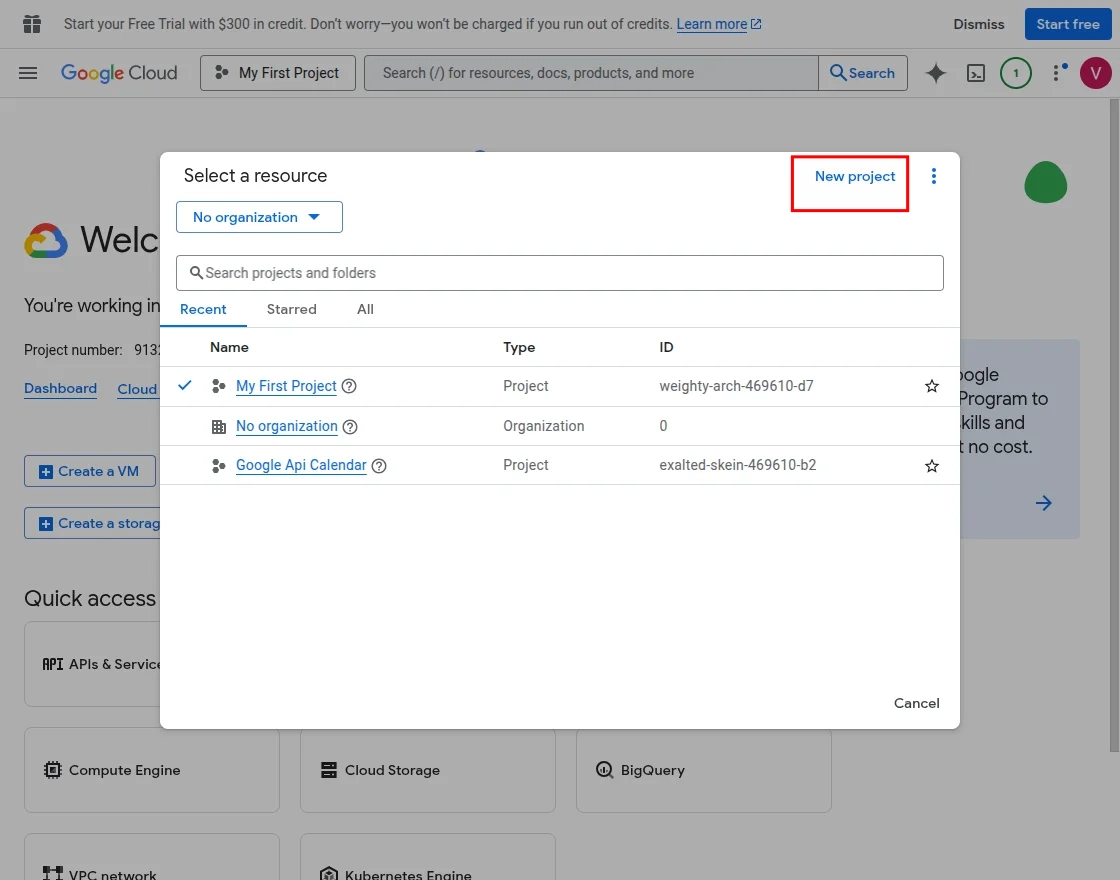The height and width of the screenshot is (880, 1120).
Task: Click the New project button
Action: point(855,177)
